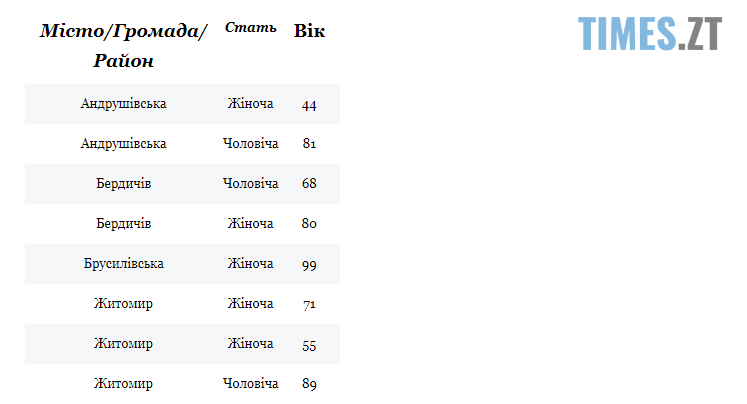Select Чоловіча in the age 89 row
Screen dimensions: 747x404
click(x=250, y=384)
